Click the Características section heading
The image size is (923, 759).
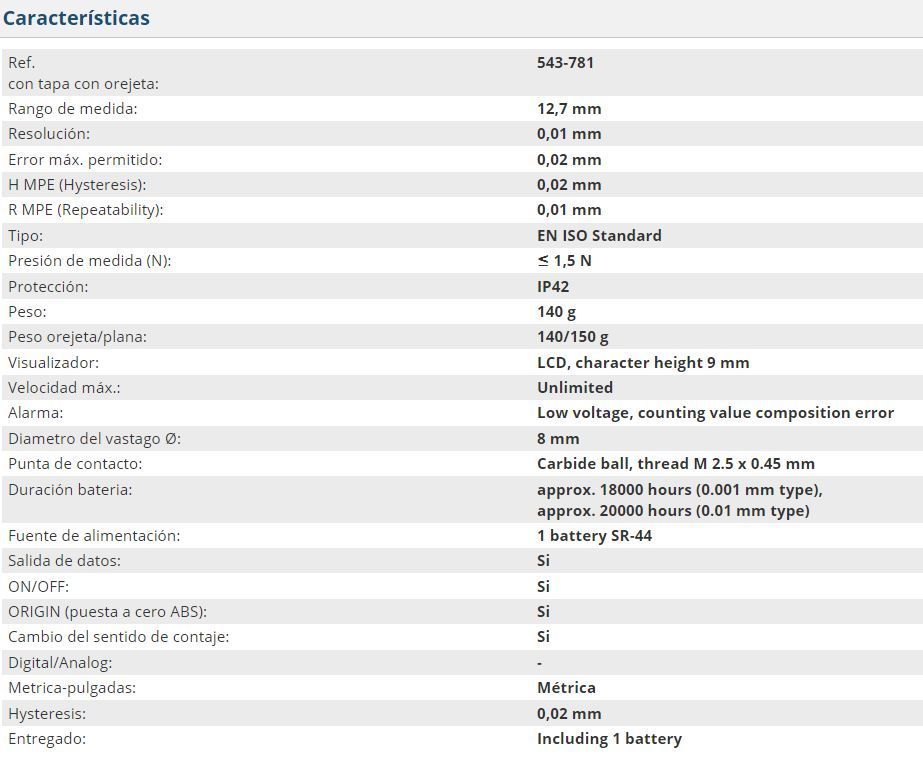[76, 18]
